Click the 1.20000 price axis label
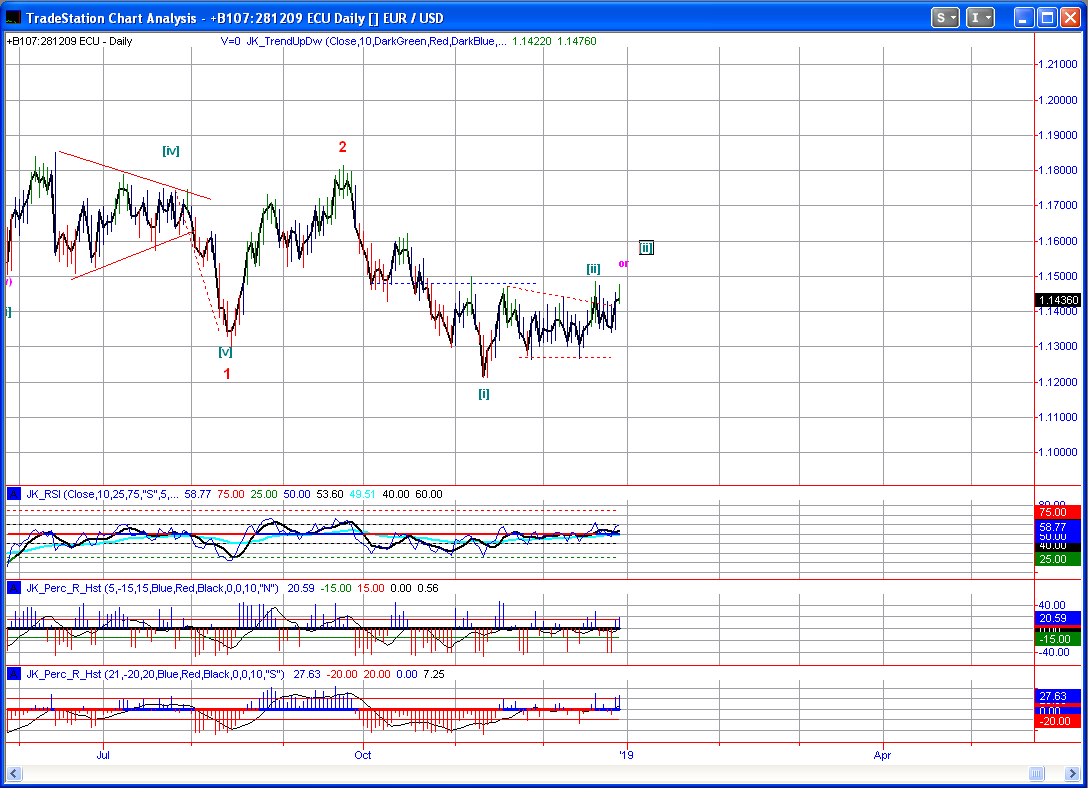Image resolution: width=1088 pixels, height=788 pixels. tap(1057, 100)
